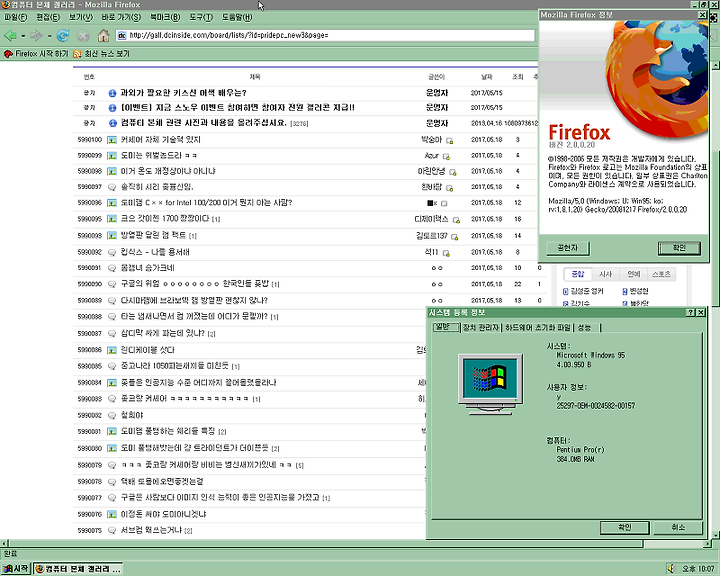Click the Stop loading icon in toolbar
Screen dimensions: 720x576
[83, 35]
